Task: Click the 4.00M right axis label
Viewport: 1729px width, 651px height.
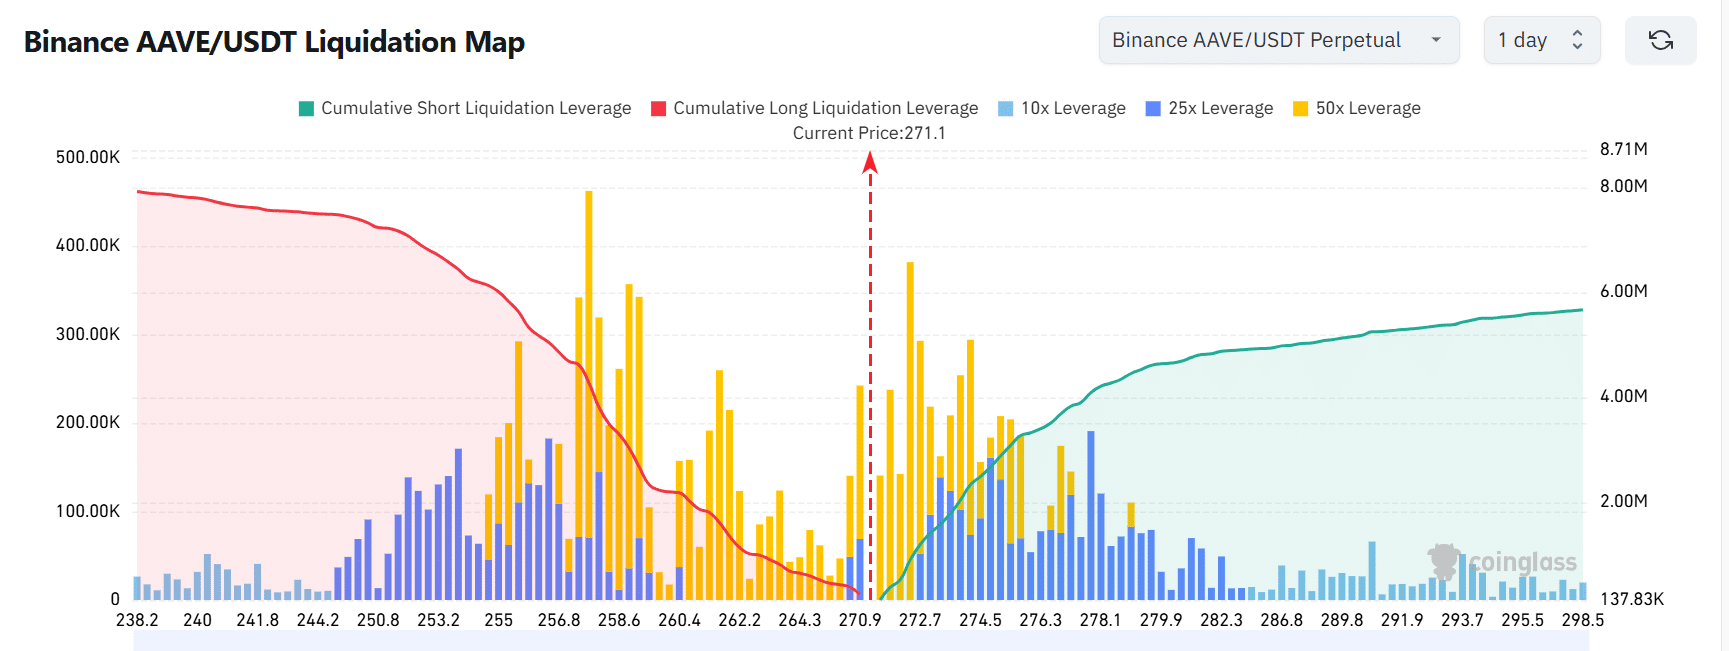Action: pos(1624,396)
